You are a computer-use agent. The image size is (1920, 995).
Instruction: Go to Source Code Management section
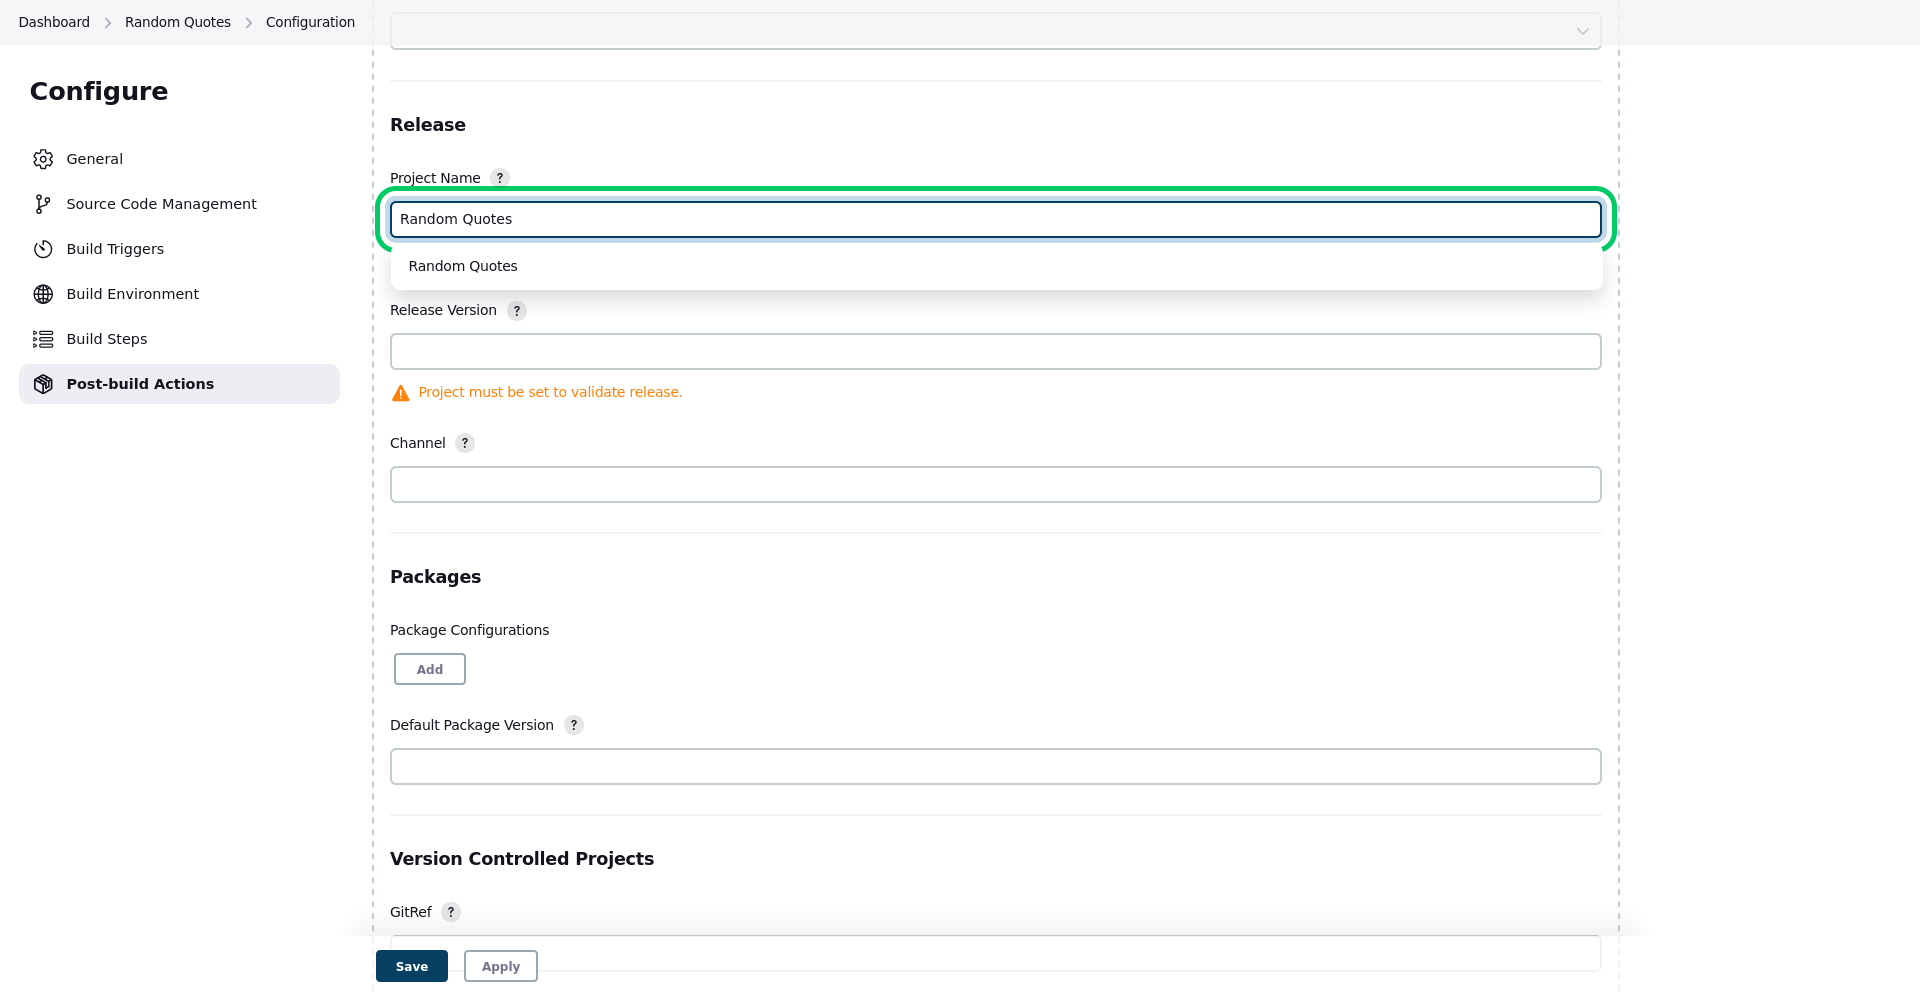click(x=179, y=204)
